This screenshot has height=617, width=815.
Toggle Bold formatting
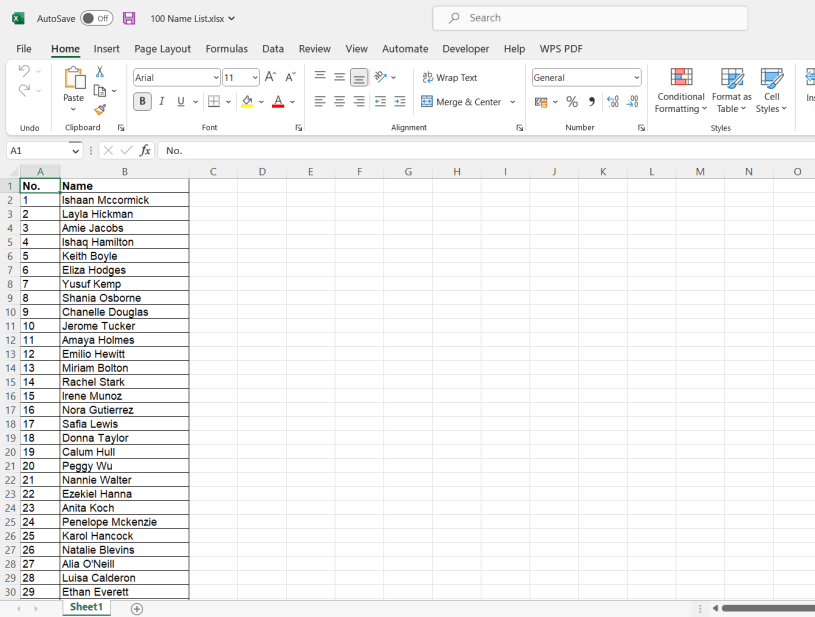(x=142, y=101)
